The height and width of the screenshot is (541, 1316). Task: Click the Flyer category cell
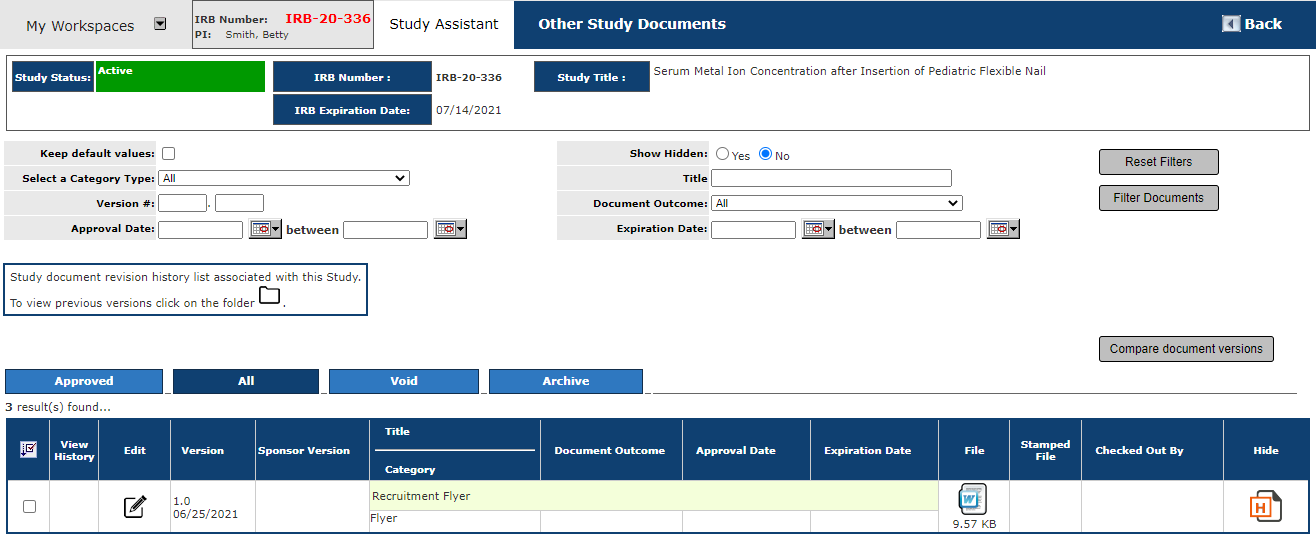[x=455, y=520]
